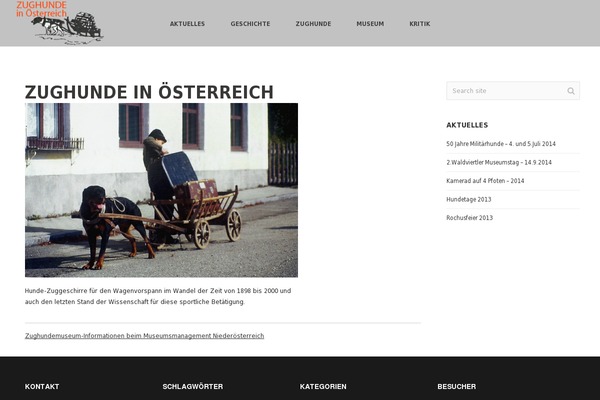Click the search magnifier icon
600x400 pixels.
coord(571,91)
